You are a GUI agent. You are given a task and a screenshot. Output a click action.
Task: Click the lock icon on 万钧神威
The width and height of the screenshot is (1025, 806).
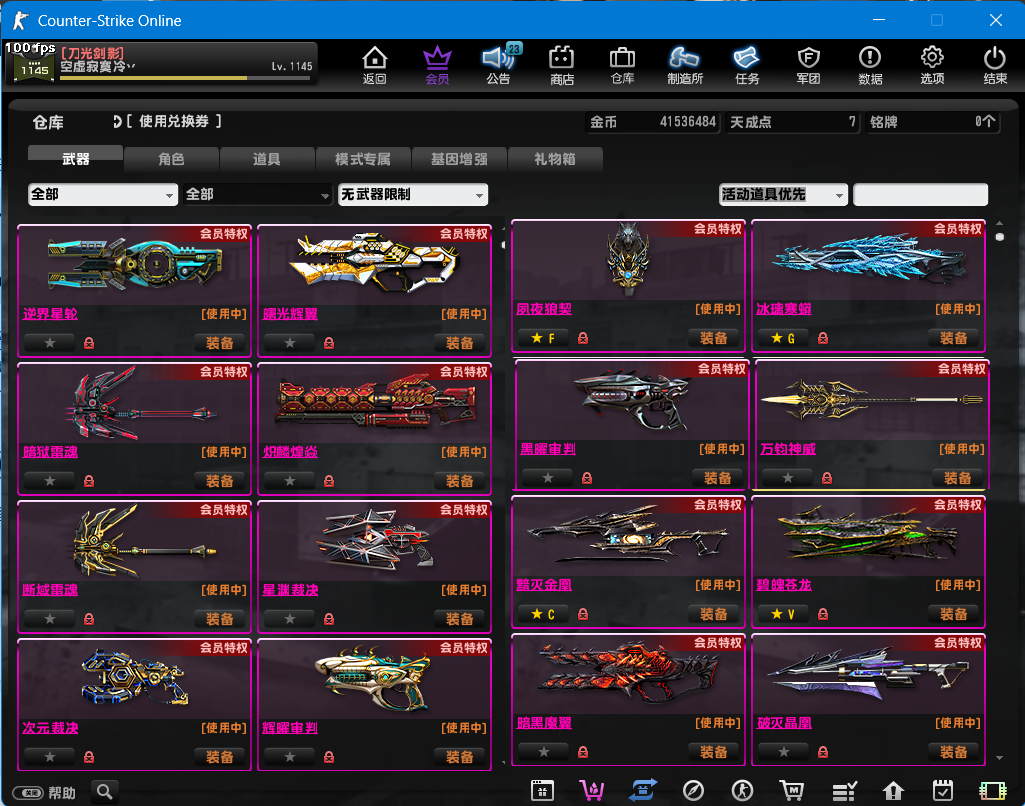pos(827,479)
